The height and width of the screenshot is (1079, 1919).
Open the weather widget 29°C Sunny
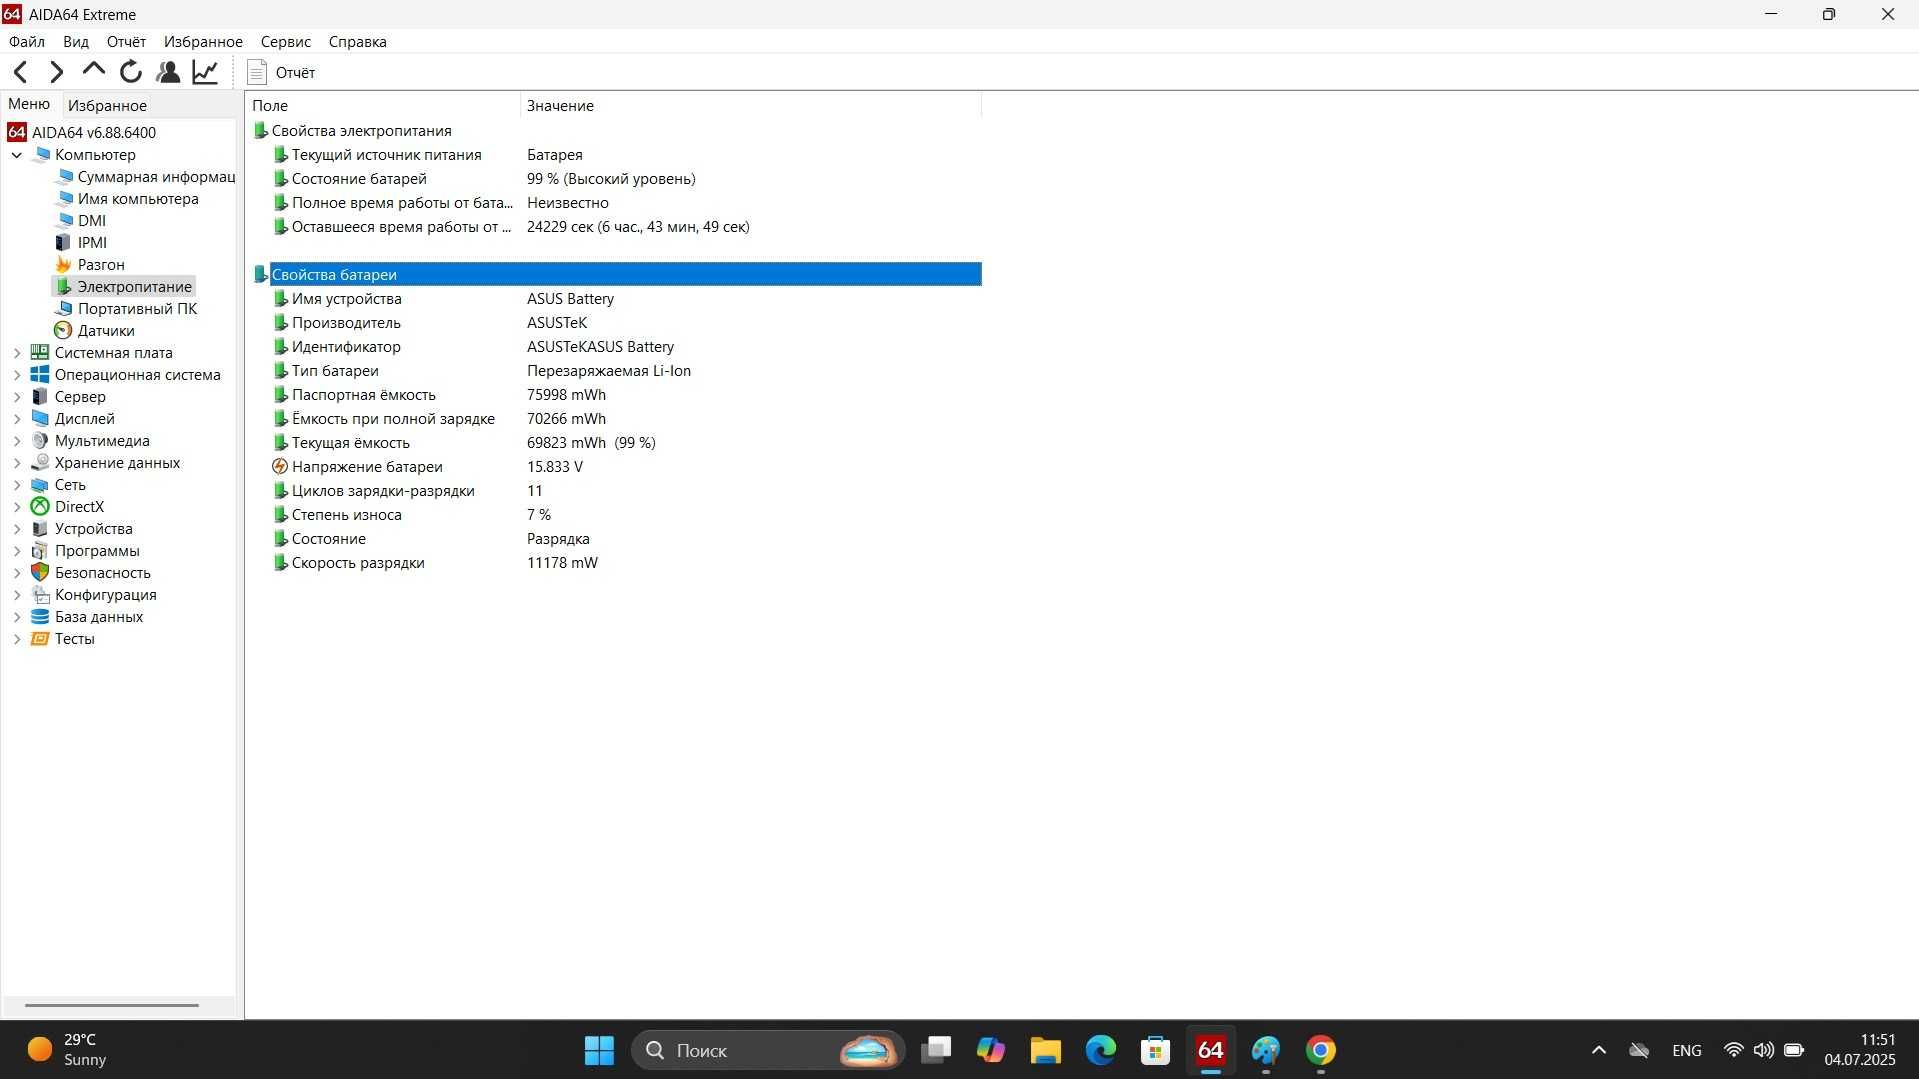68,1050
